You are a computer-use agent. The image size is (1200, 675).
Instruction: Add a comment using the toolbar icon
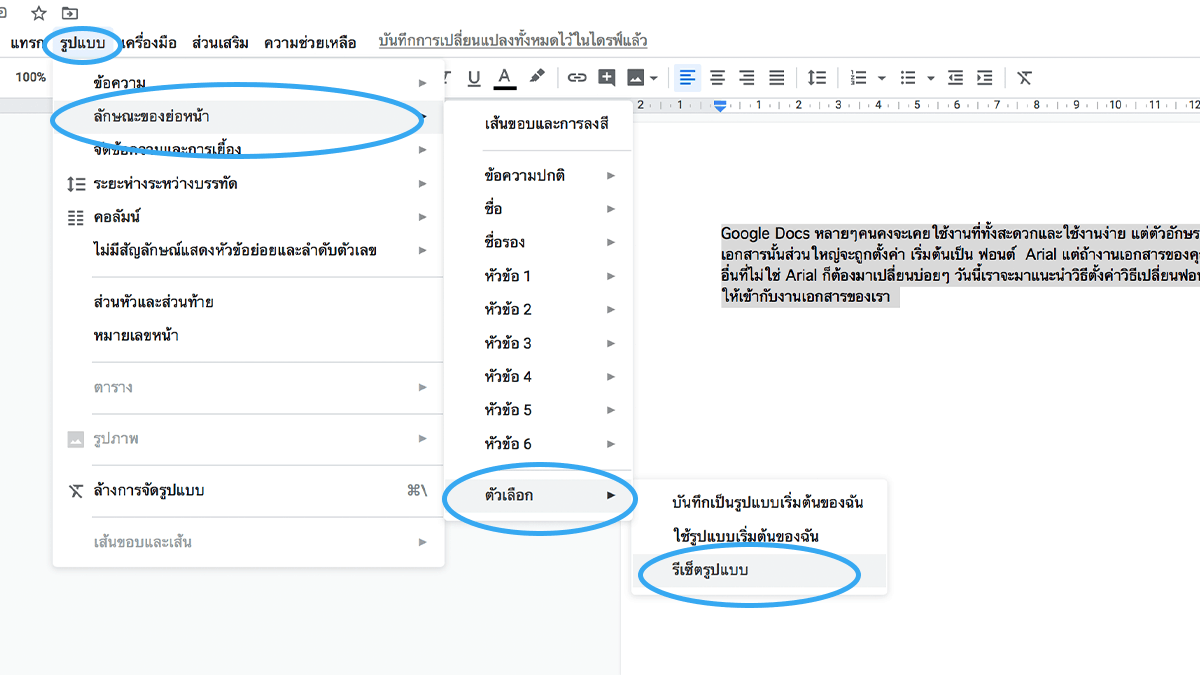[606, 77]
